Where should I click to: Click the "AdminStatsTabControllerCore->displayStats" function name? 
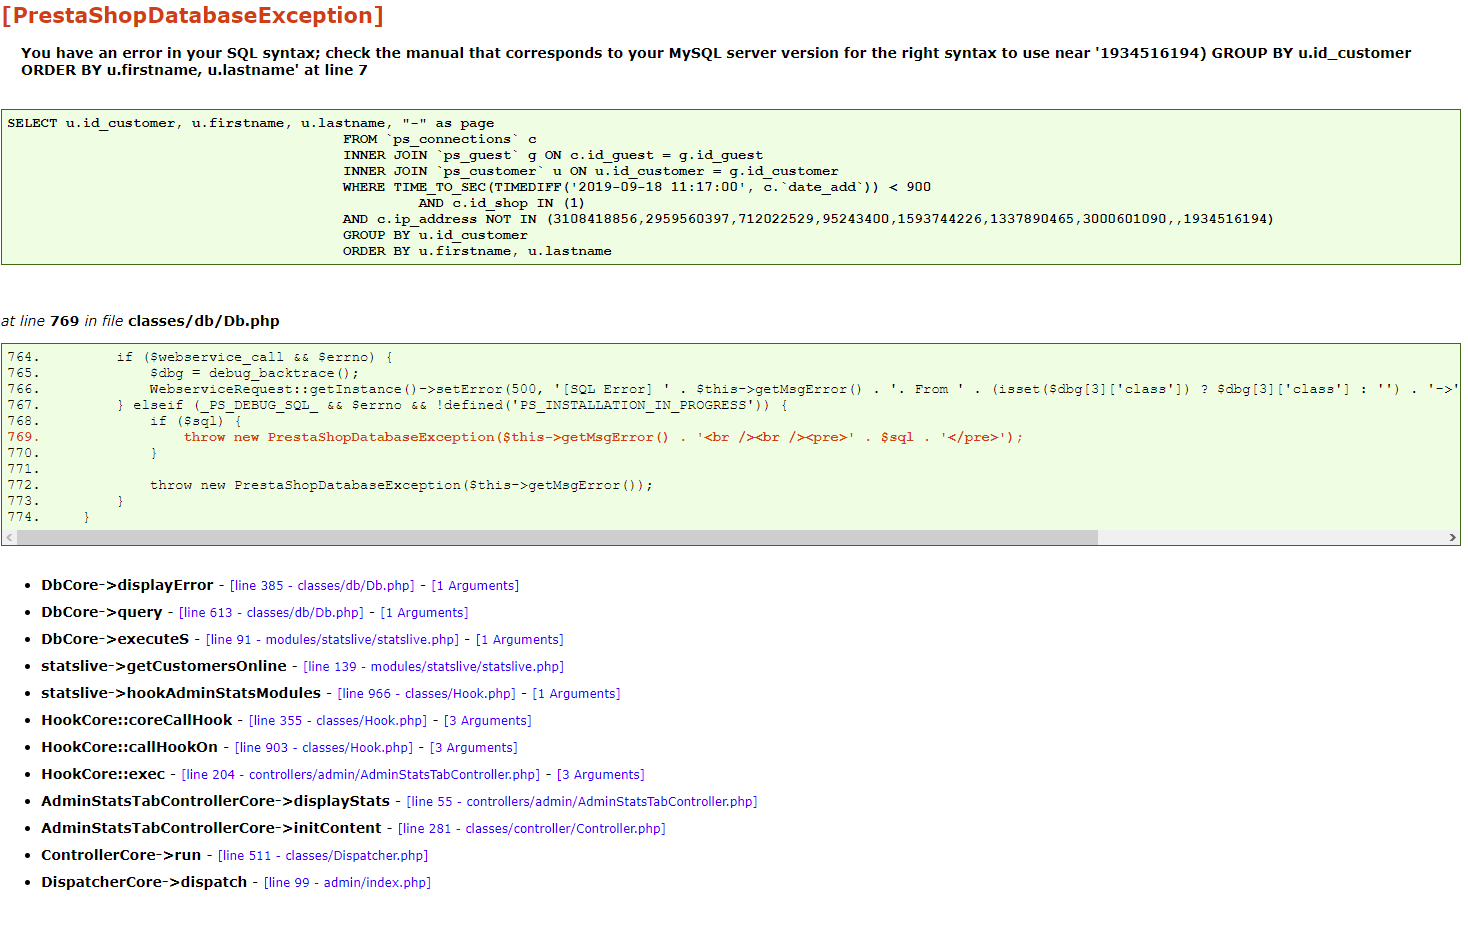(215, 801)
